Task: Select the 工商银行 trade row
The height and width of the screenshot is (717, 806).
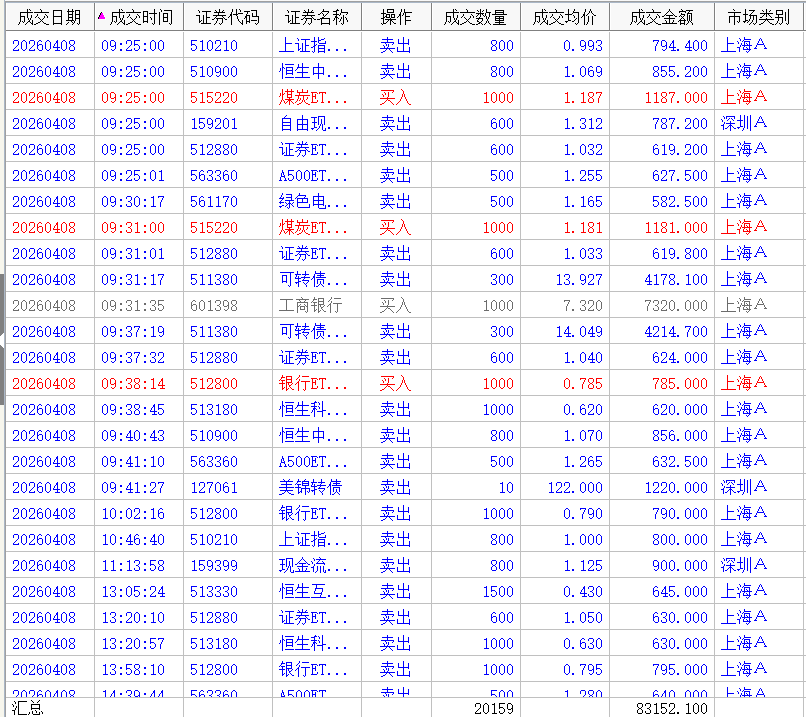Action: click(x=310, y=306)
